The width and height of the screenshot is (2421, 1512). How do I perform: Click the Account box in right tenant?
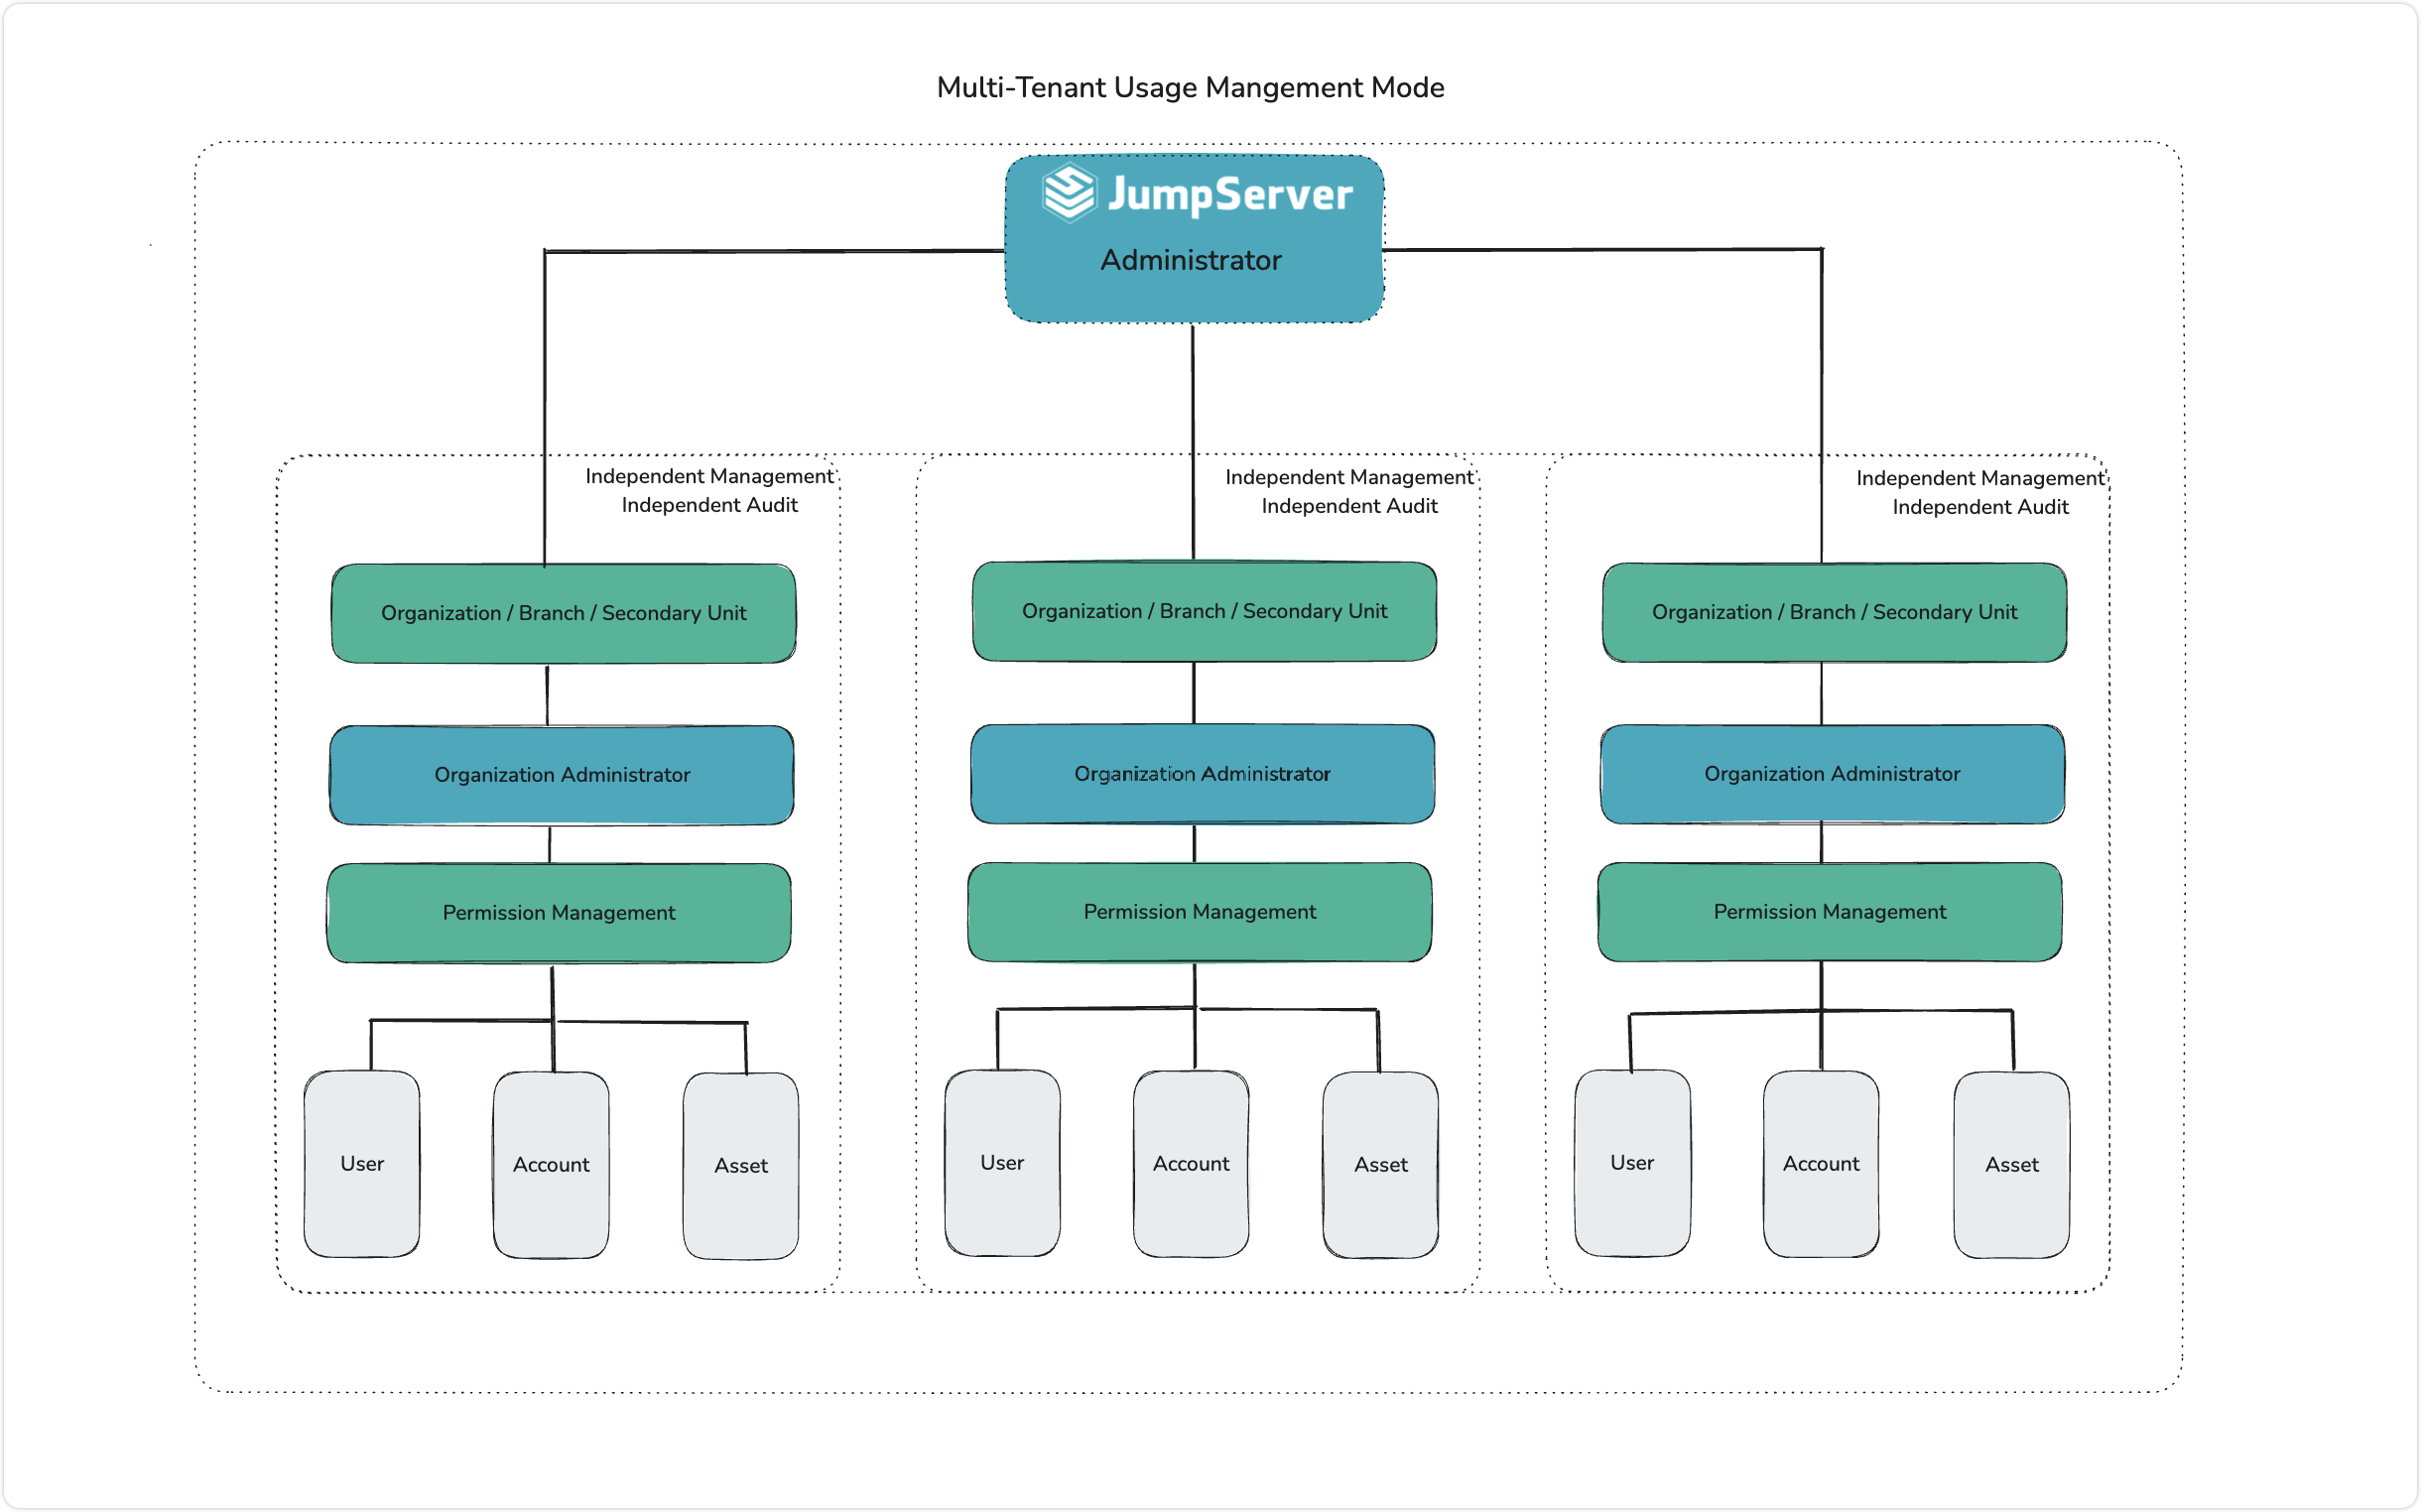1821,1164
